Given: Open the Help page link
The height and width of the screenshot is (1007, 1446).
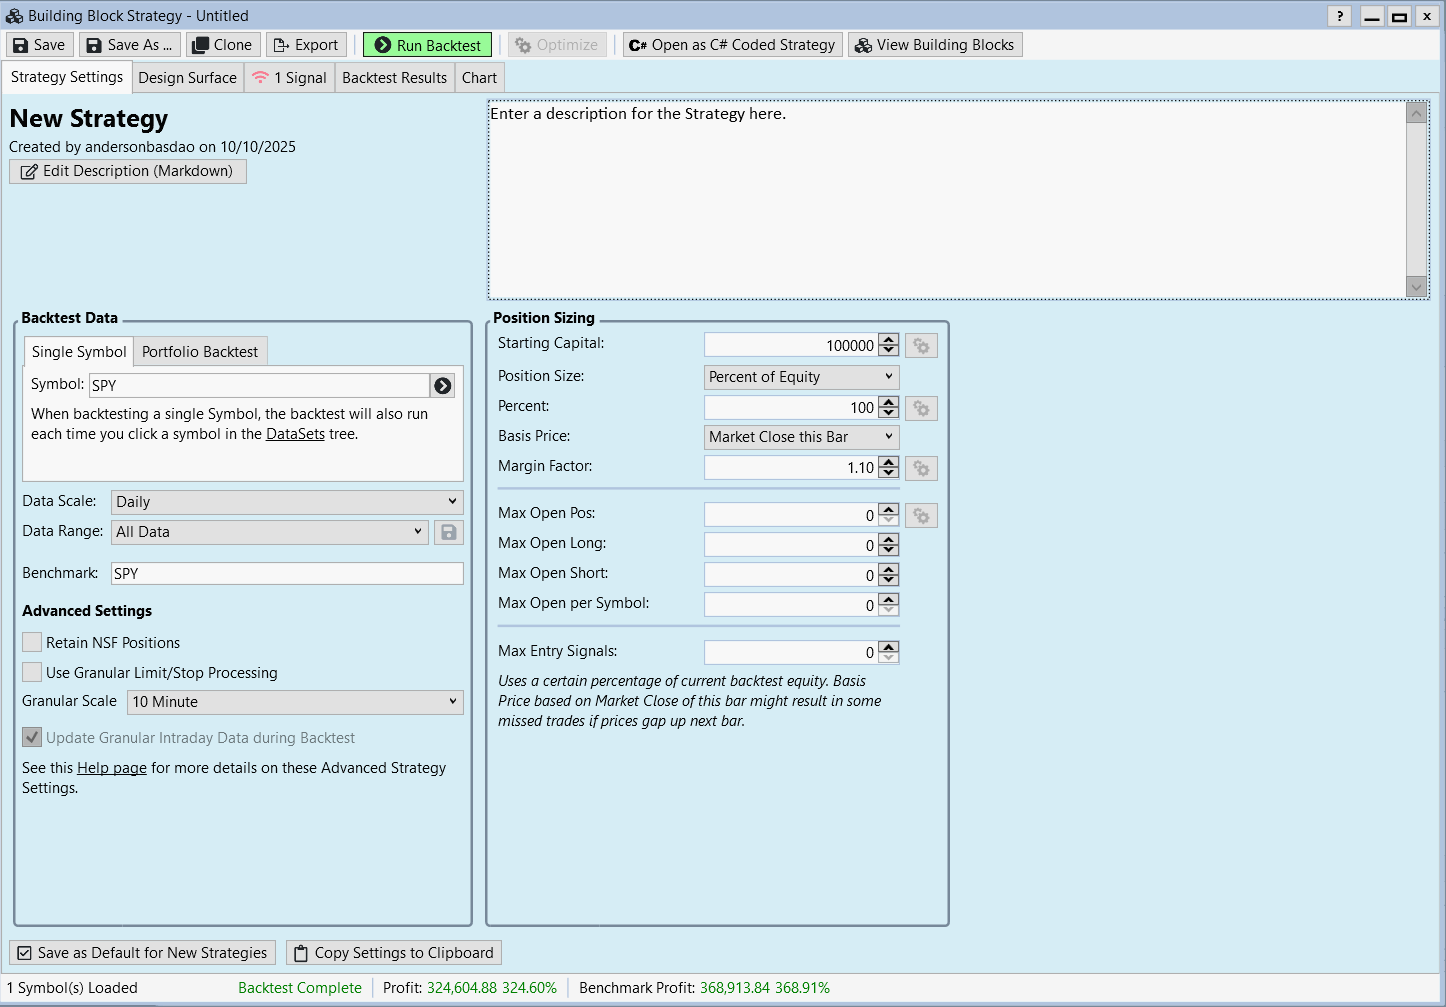Looking at the screenshot, I should (x=112, y=768).
